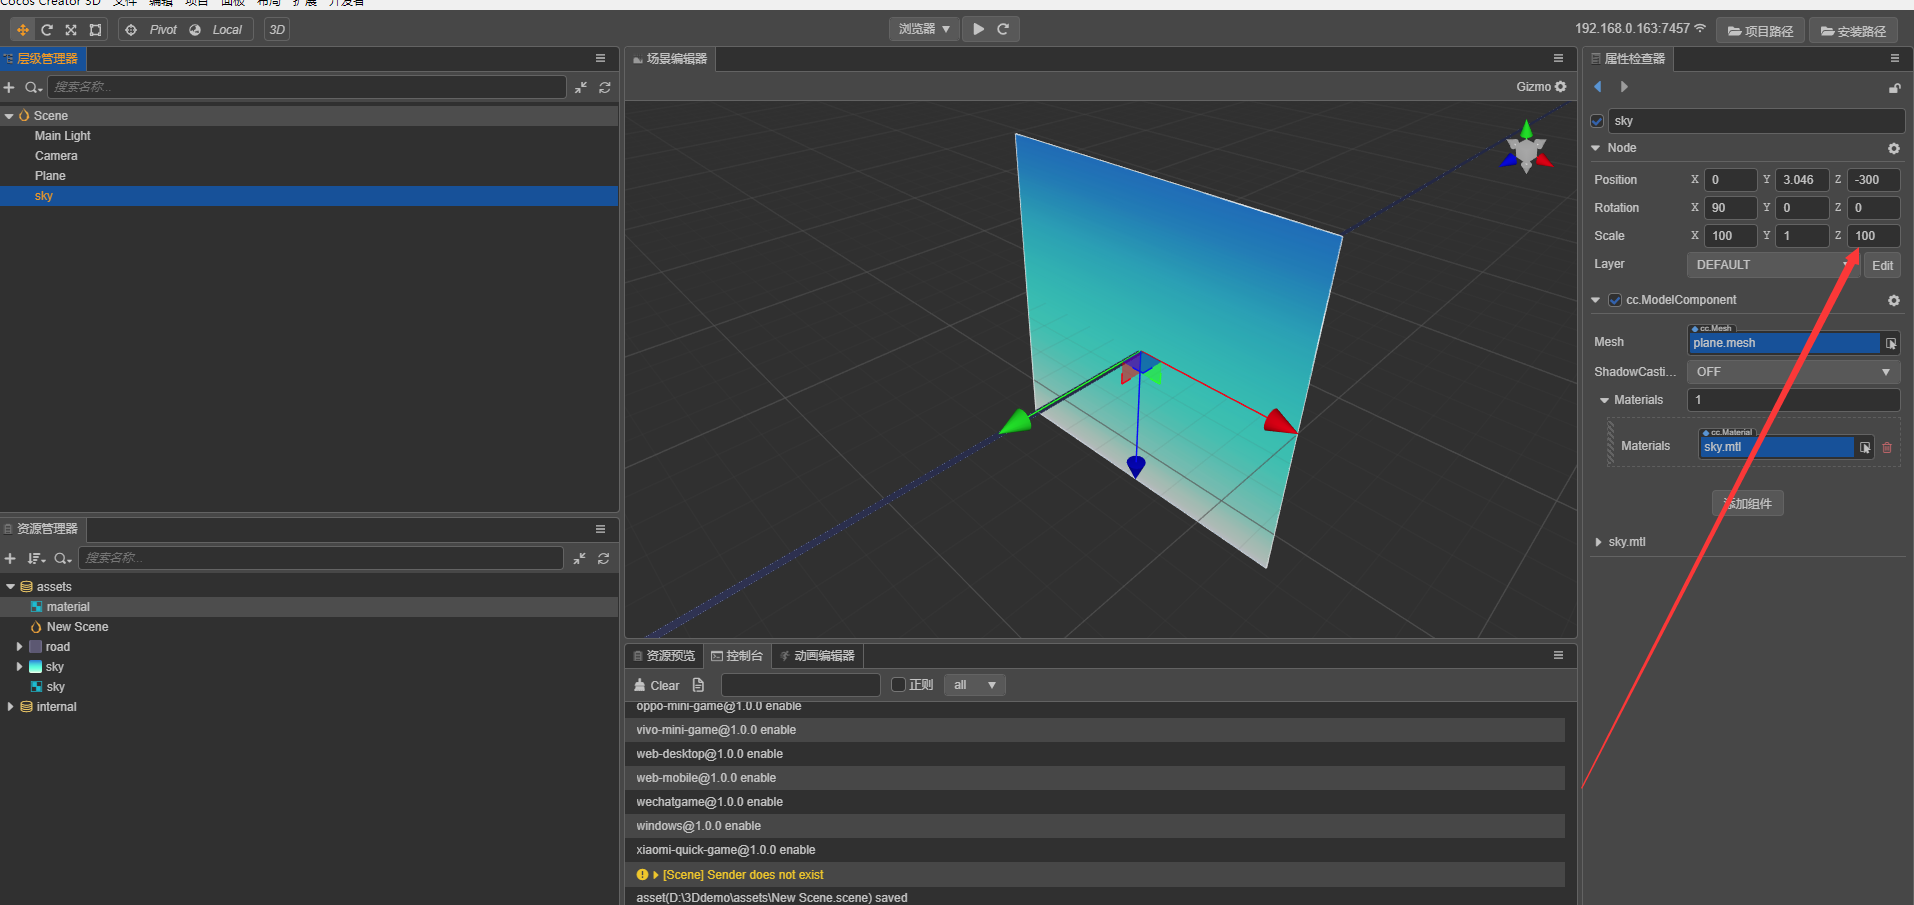Open the 浏览器 preview platform dropdown

tap(924, 29)
